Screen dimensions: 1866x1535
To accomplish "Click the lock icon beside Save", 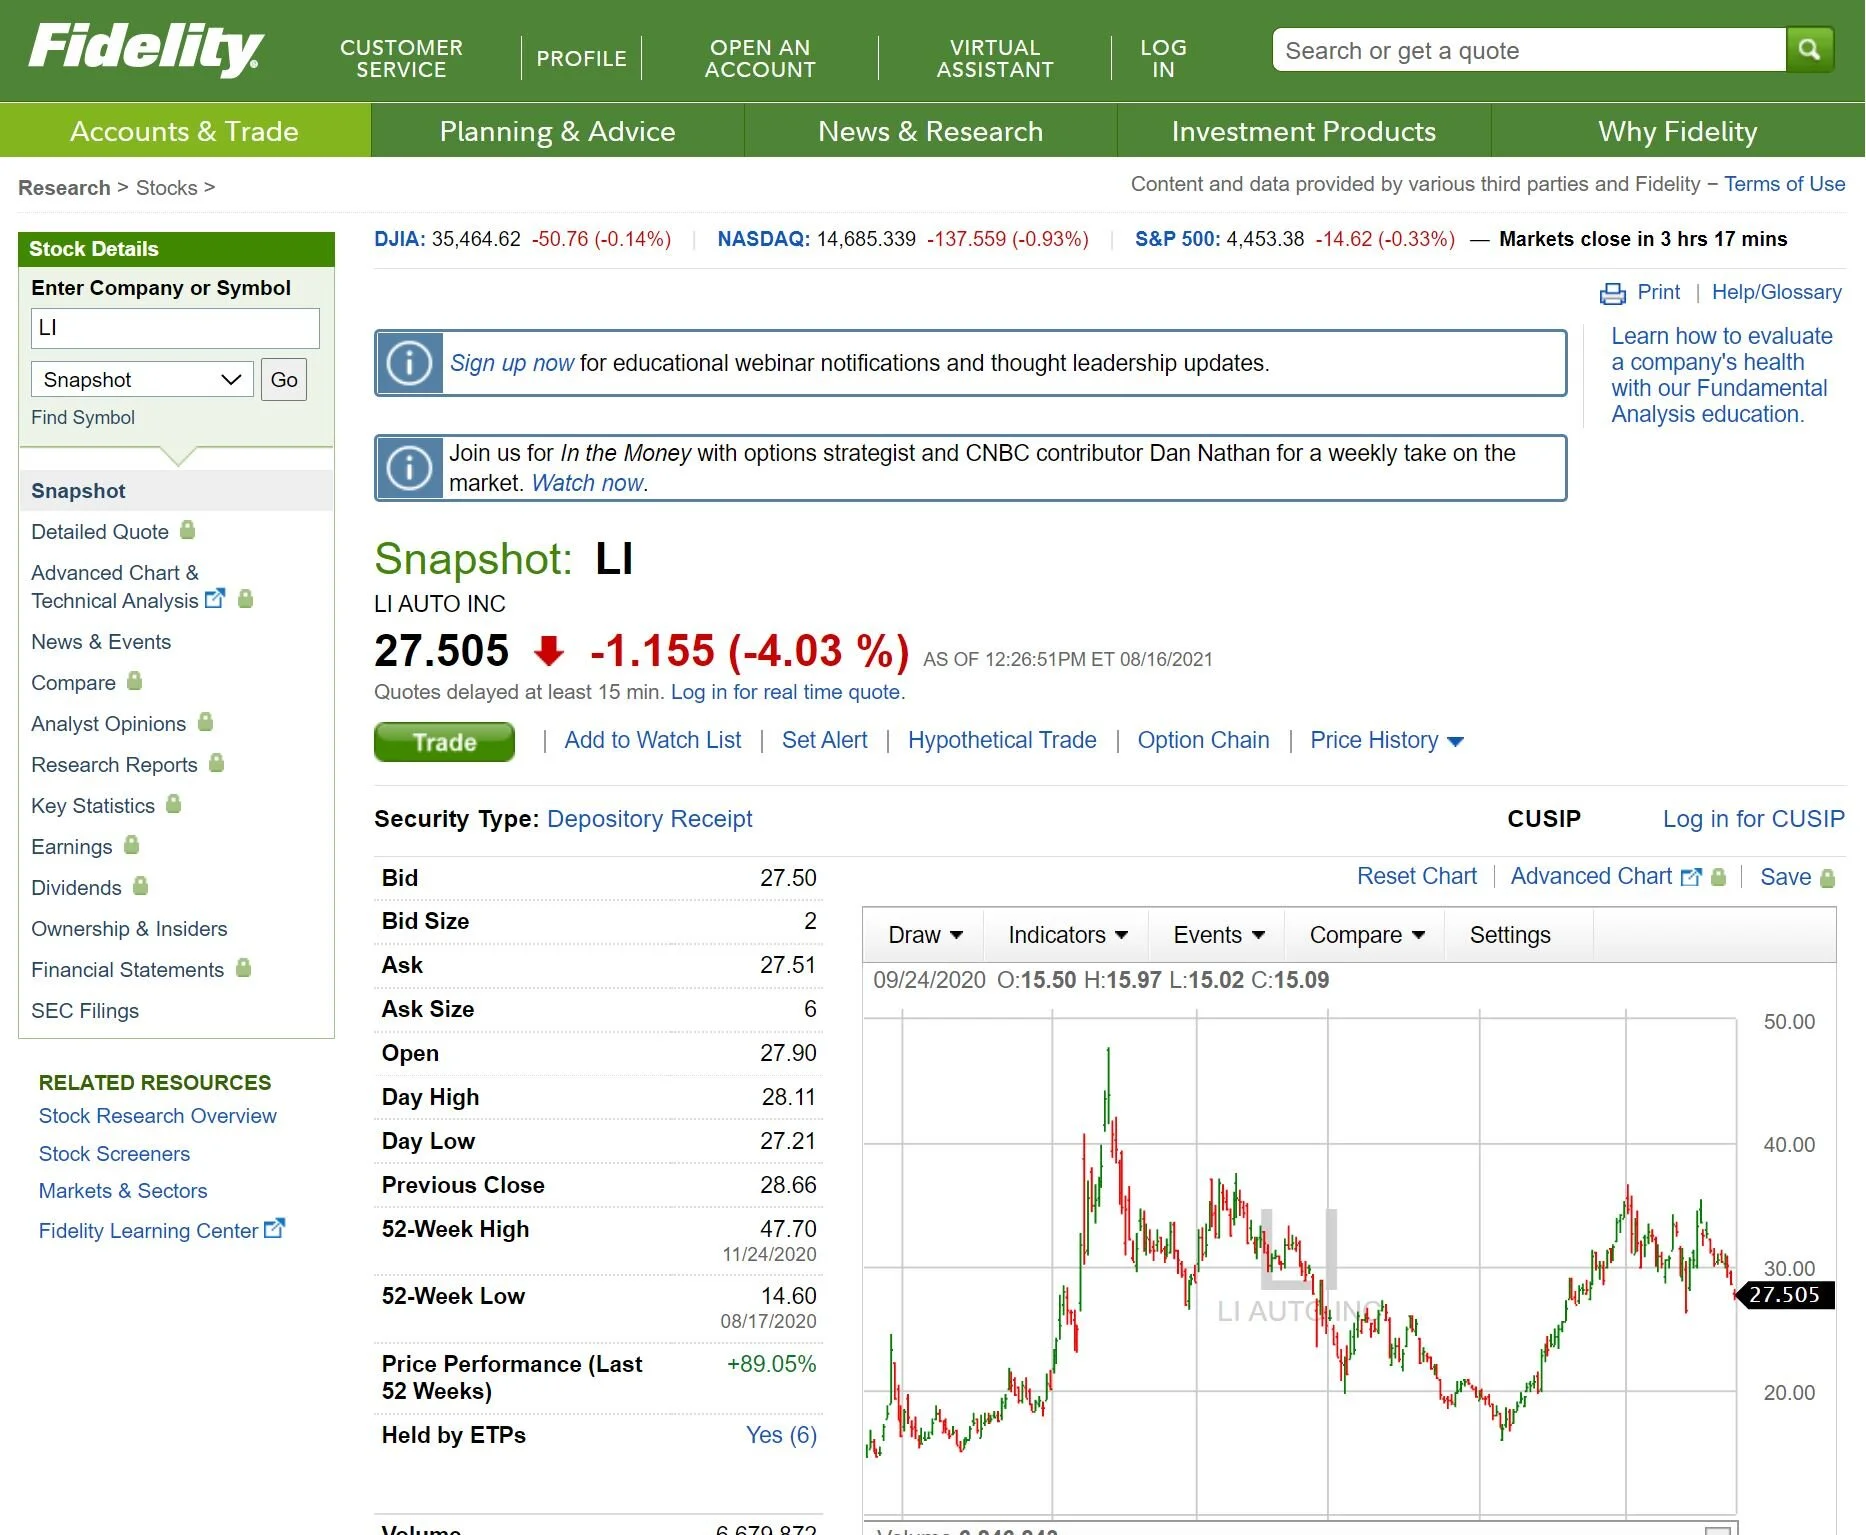I will [1827, 878].
